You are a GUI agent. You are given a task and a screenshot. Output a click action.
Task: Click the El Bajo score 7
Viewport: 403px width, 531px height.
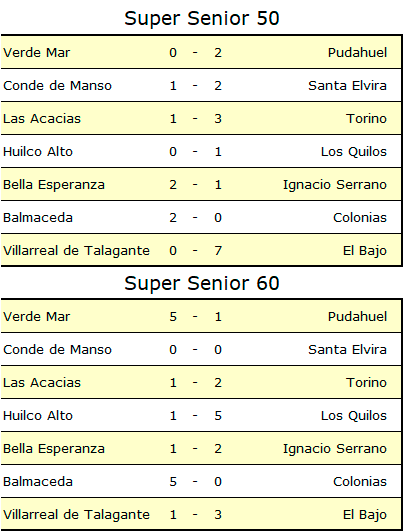[x=218, y=251]
